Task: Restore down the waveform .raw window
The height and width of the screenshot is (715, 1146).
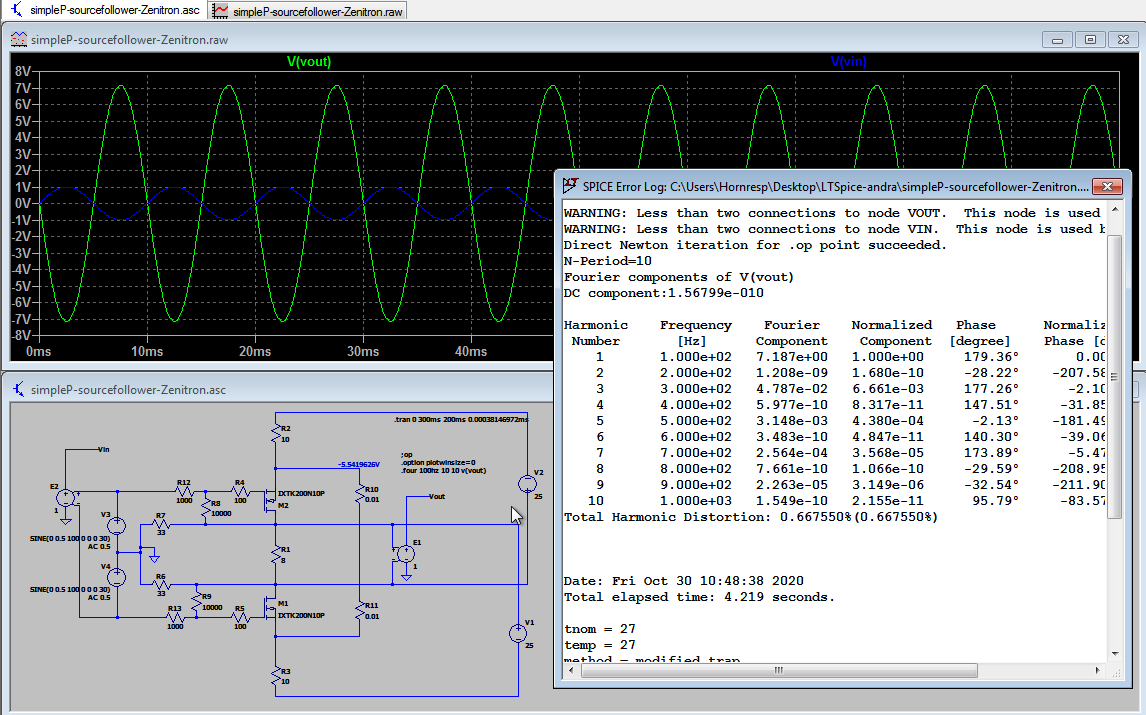Action: tap(1090, 39)
